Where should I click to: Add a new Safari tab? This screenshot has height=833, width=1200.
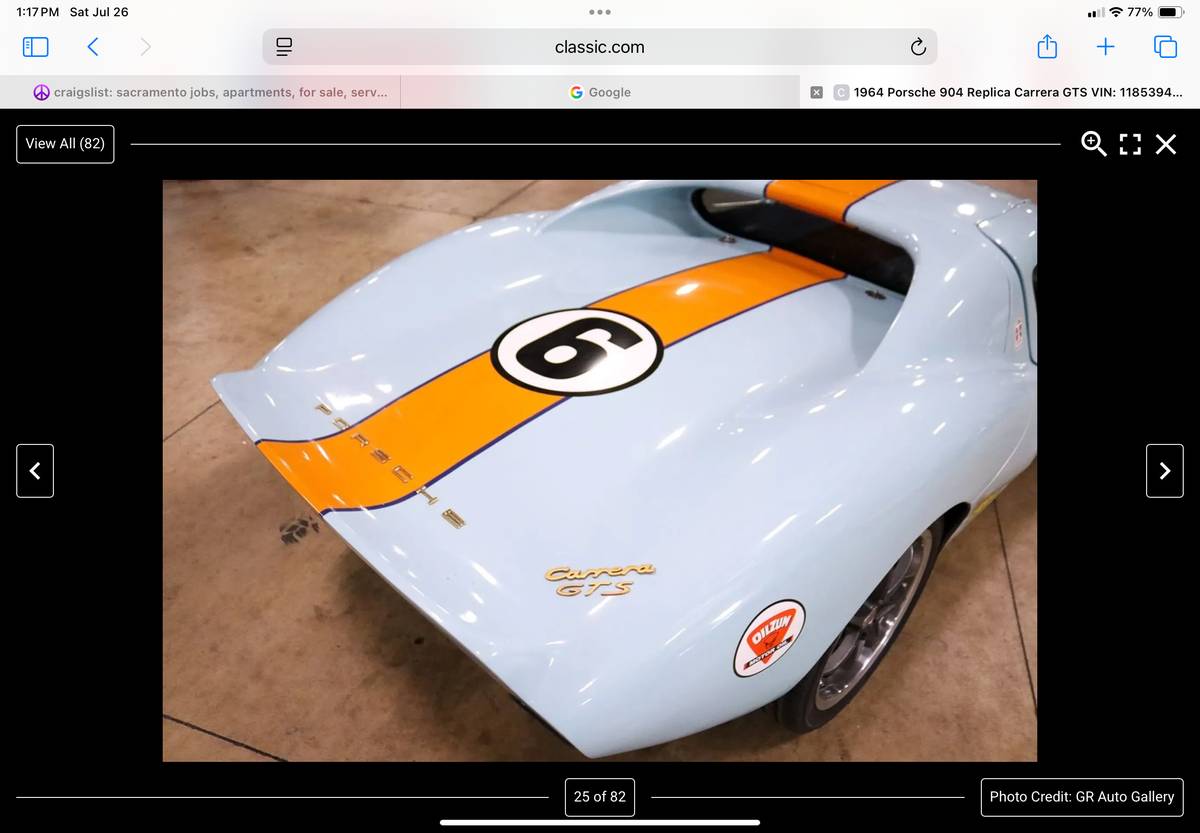point(1105,47)
